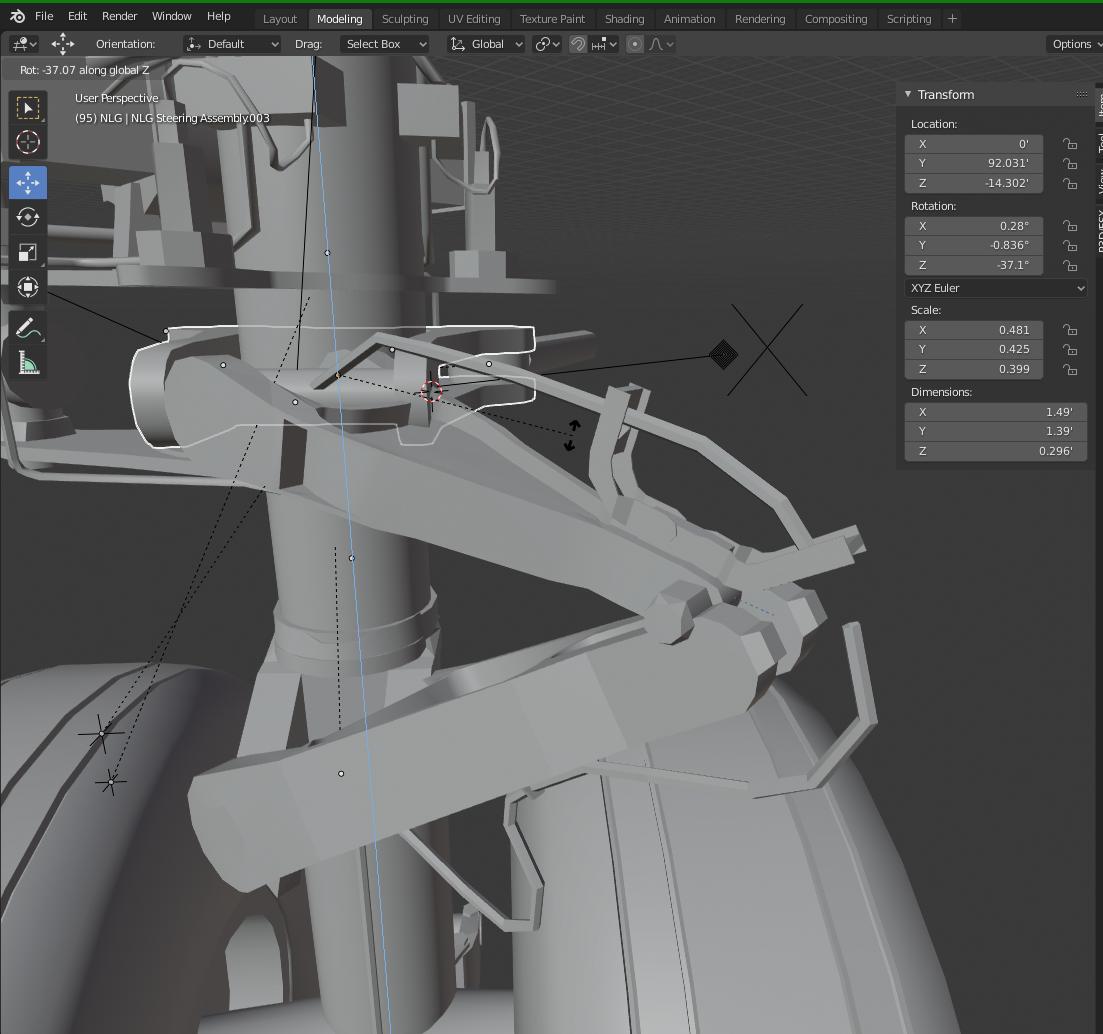Open the snapping options dropdown

[x=604, y=44]
